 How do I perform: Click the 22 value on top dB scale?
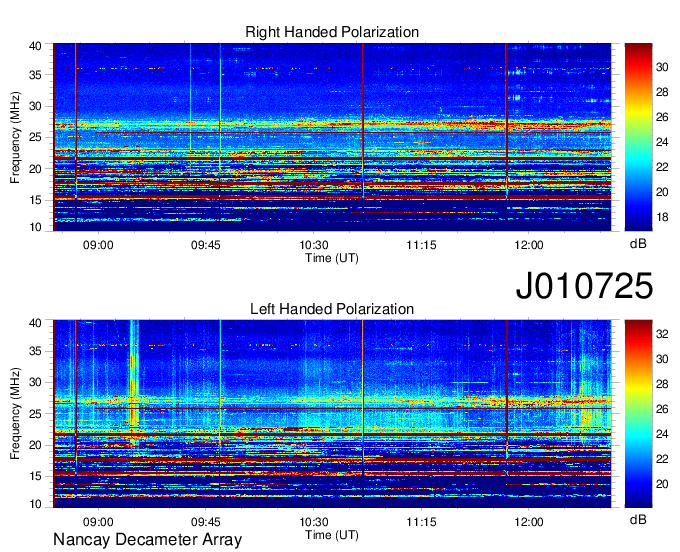click(662, 167)
